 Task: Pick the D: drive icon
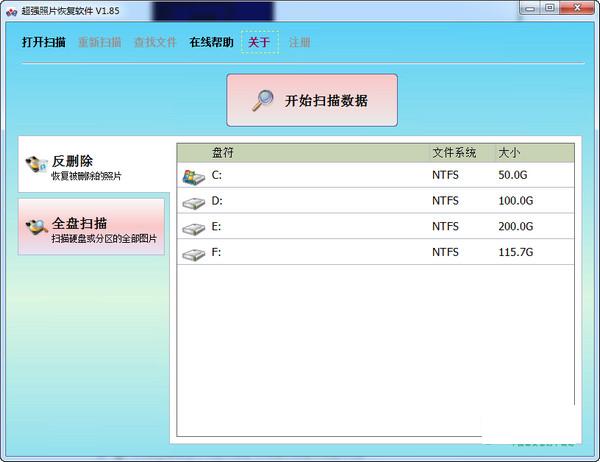[x=193, y=202]
